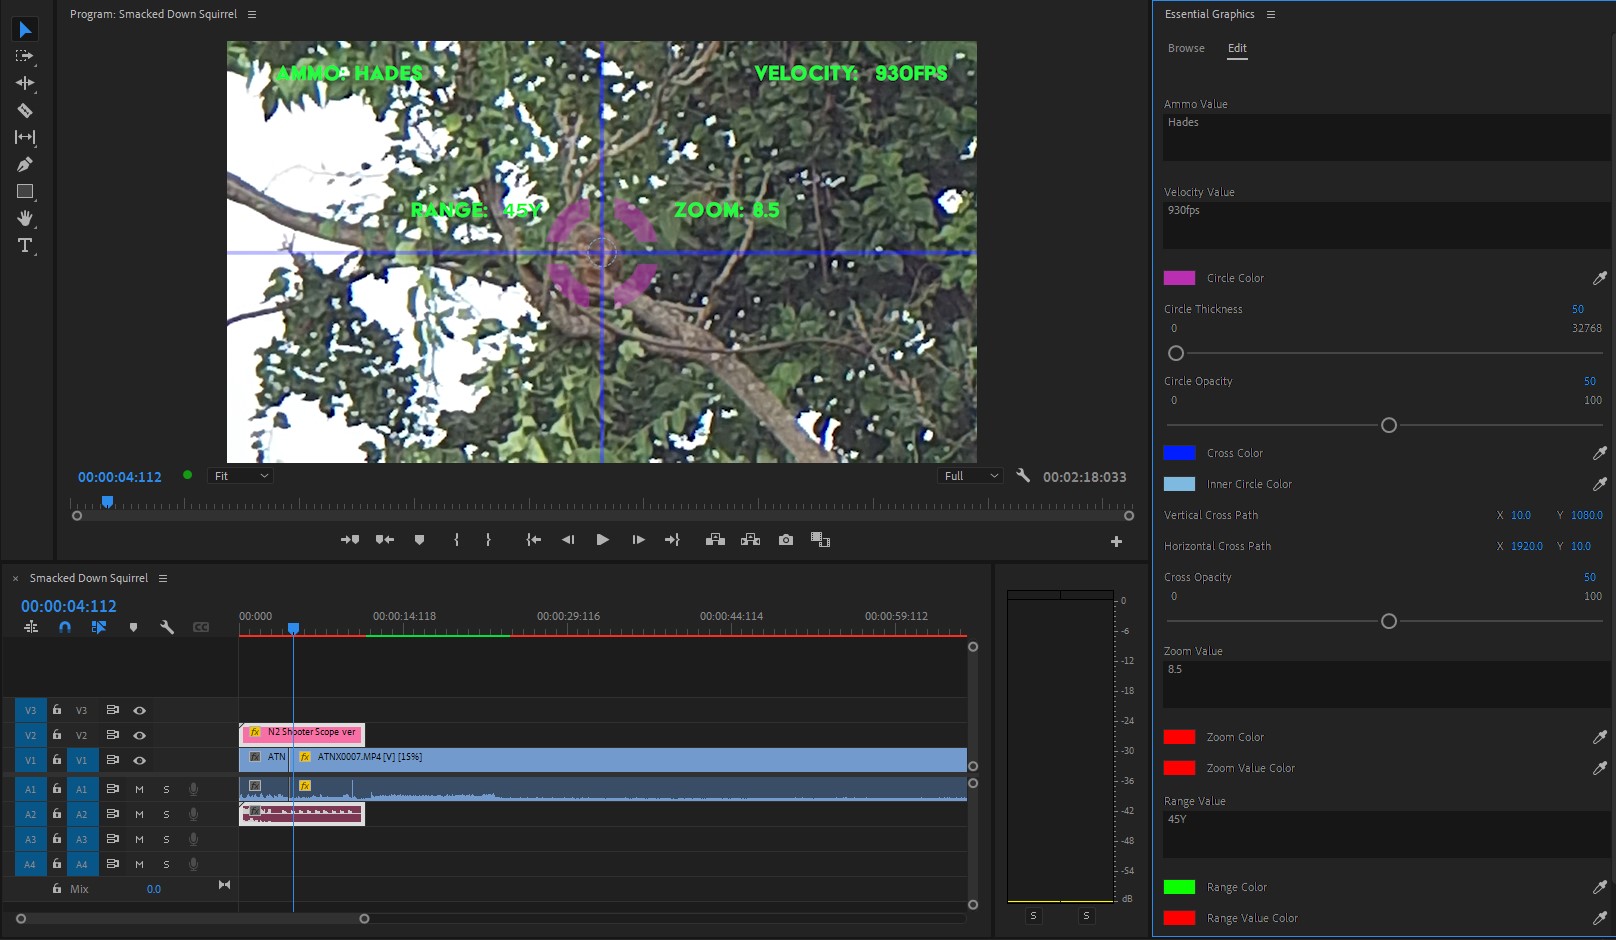
Task: Click the Add Marker button in Program Monitor
Action: 419,540
